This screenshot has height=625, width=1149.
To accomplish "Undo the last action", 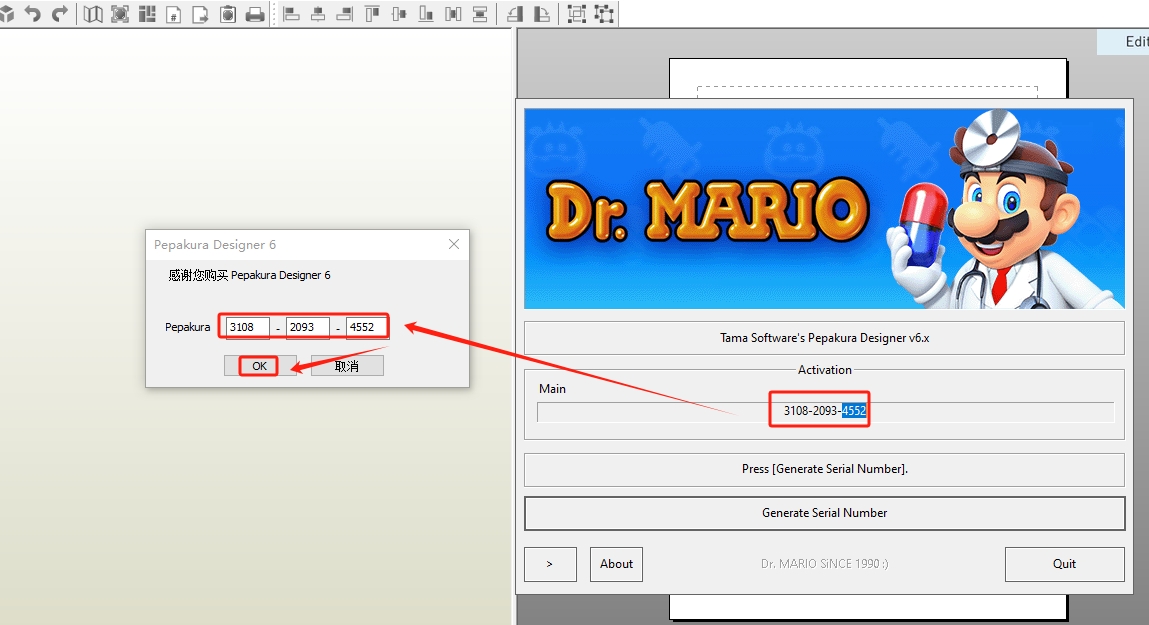I will click(33, 13).
